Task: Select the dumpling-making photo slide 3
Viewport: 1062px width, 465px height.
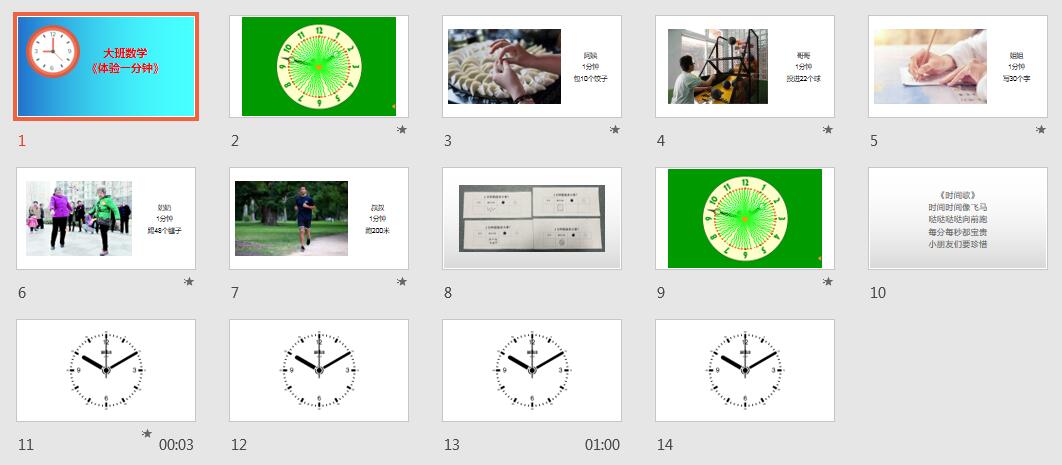Action: click(532, 66)
